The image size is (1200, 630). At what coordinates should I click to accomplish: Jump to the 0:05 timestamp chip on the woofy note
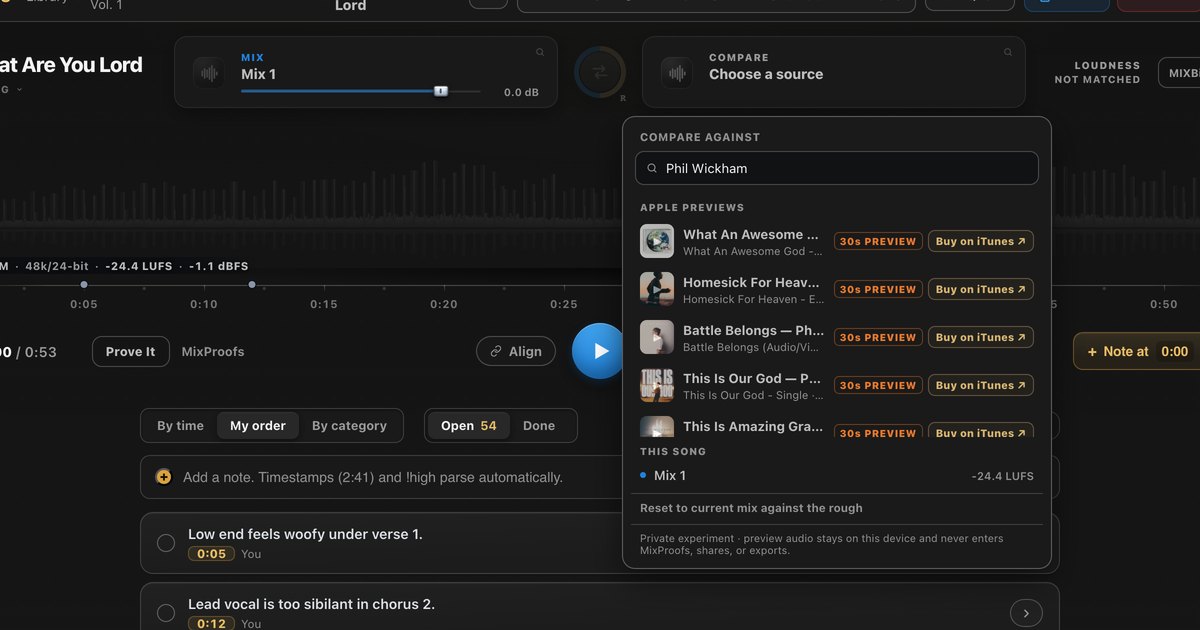(211, 553)
